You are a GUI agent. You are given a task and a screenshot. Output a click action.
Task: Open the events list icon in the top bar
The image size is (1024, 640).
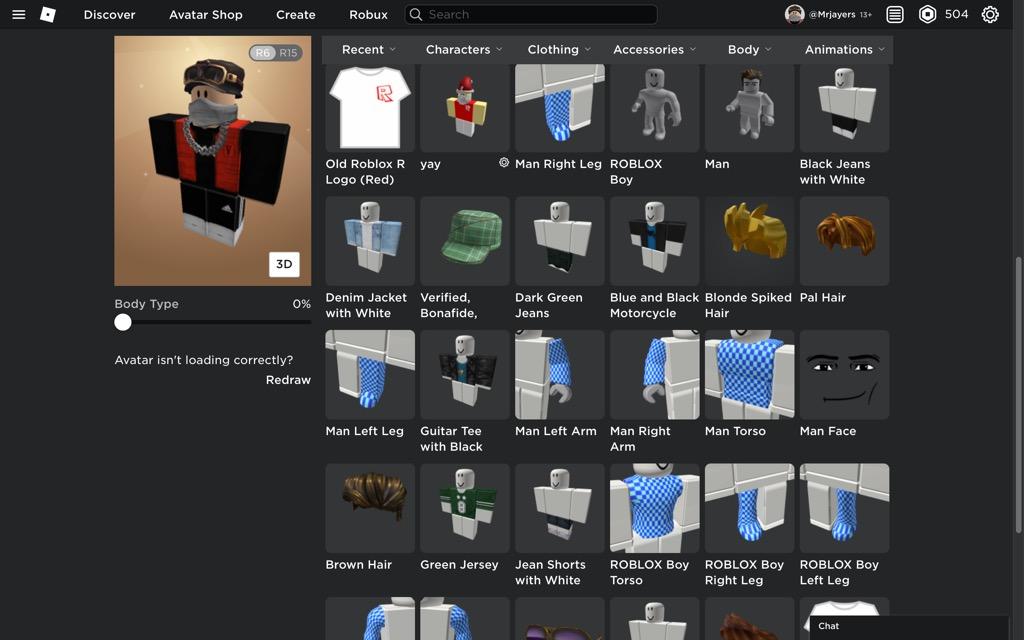click(895, 14)
